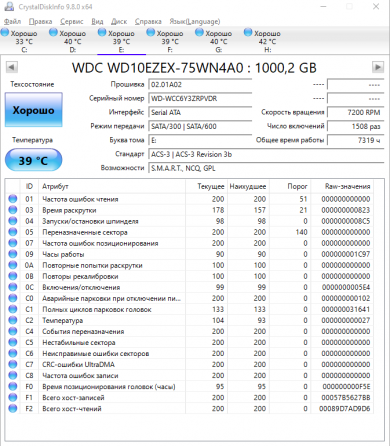The image size is (390, 446).
Task: Click the Наихудшее column header
Action: (x=248, y=187)
